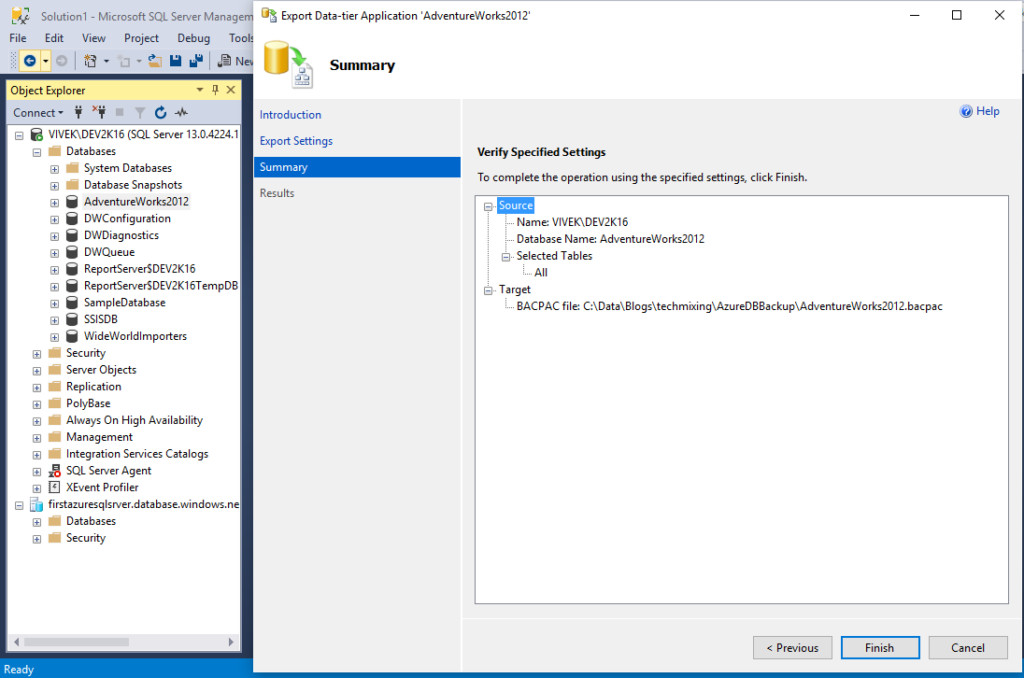Screen dimensions: 1024x678
Task: Open the Help link in the wizard
Action: click(978, 111)
